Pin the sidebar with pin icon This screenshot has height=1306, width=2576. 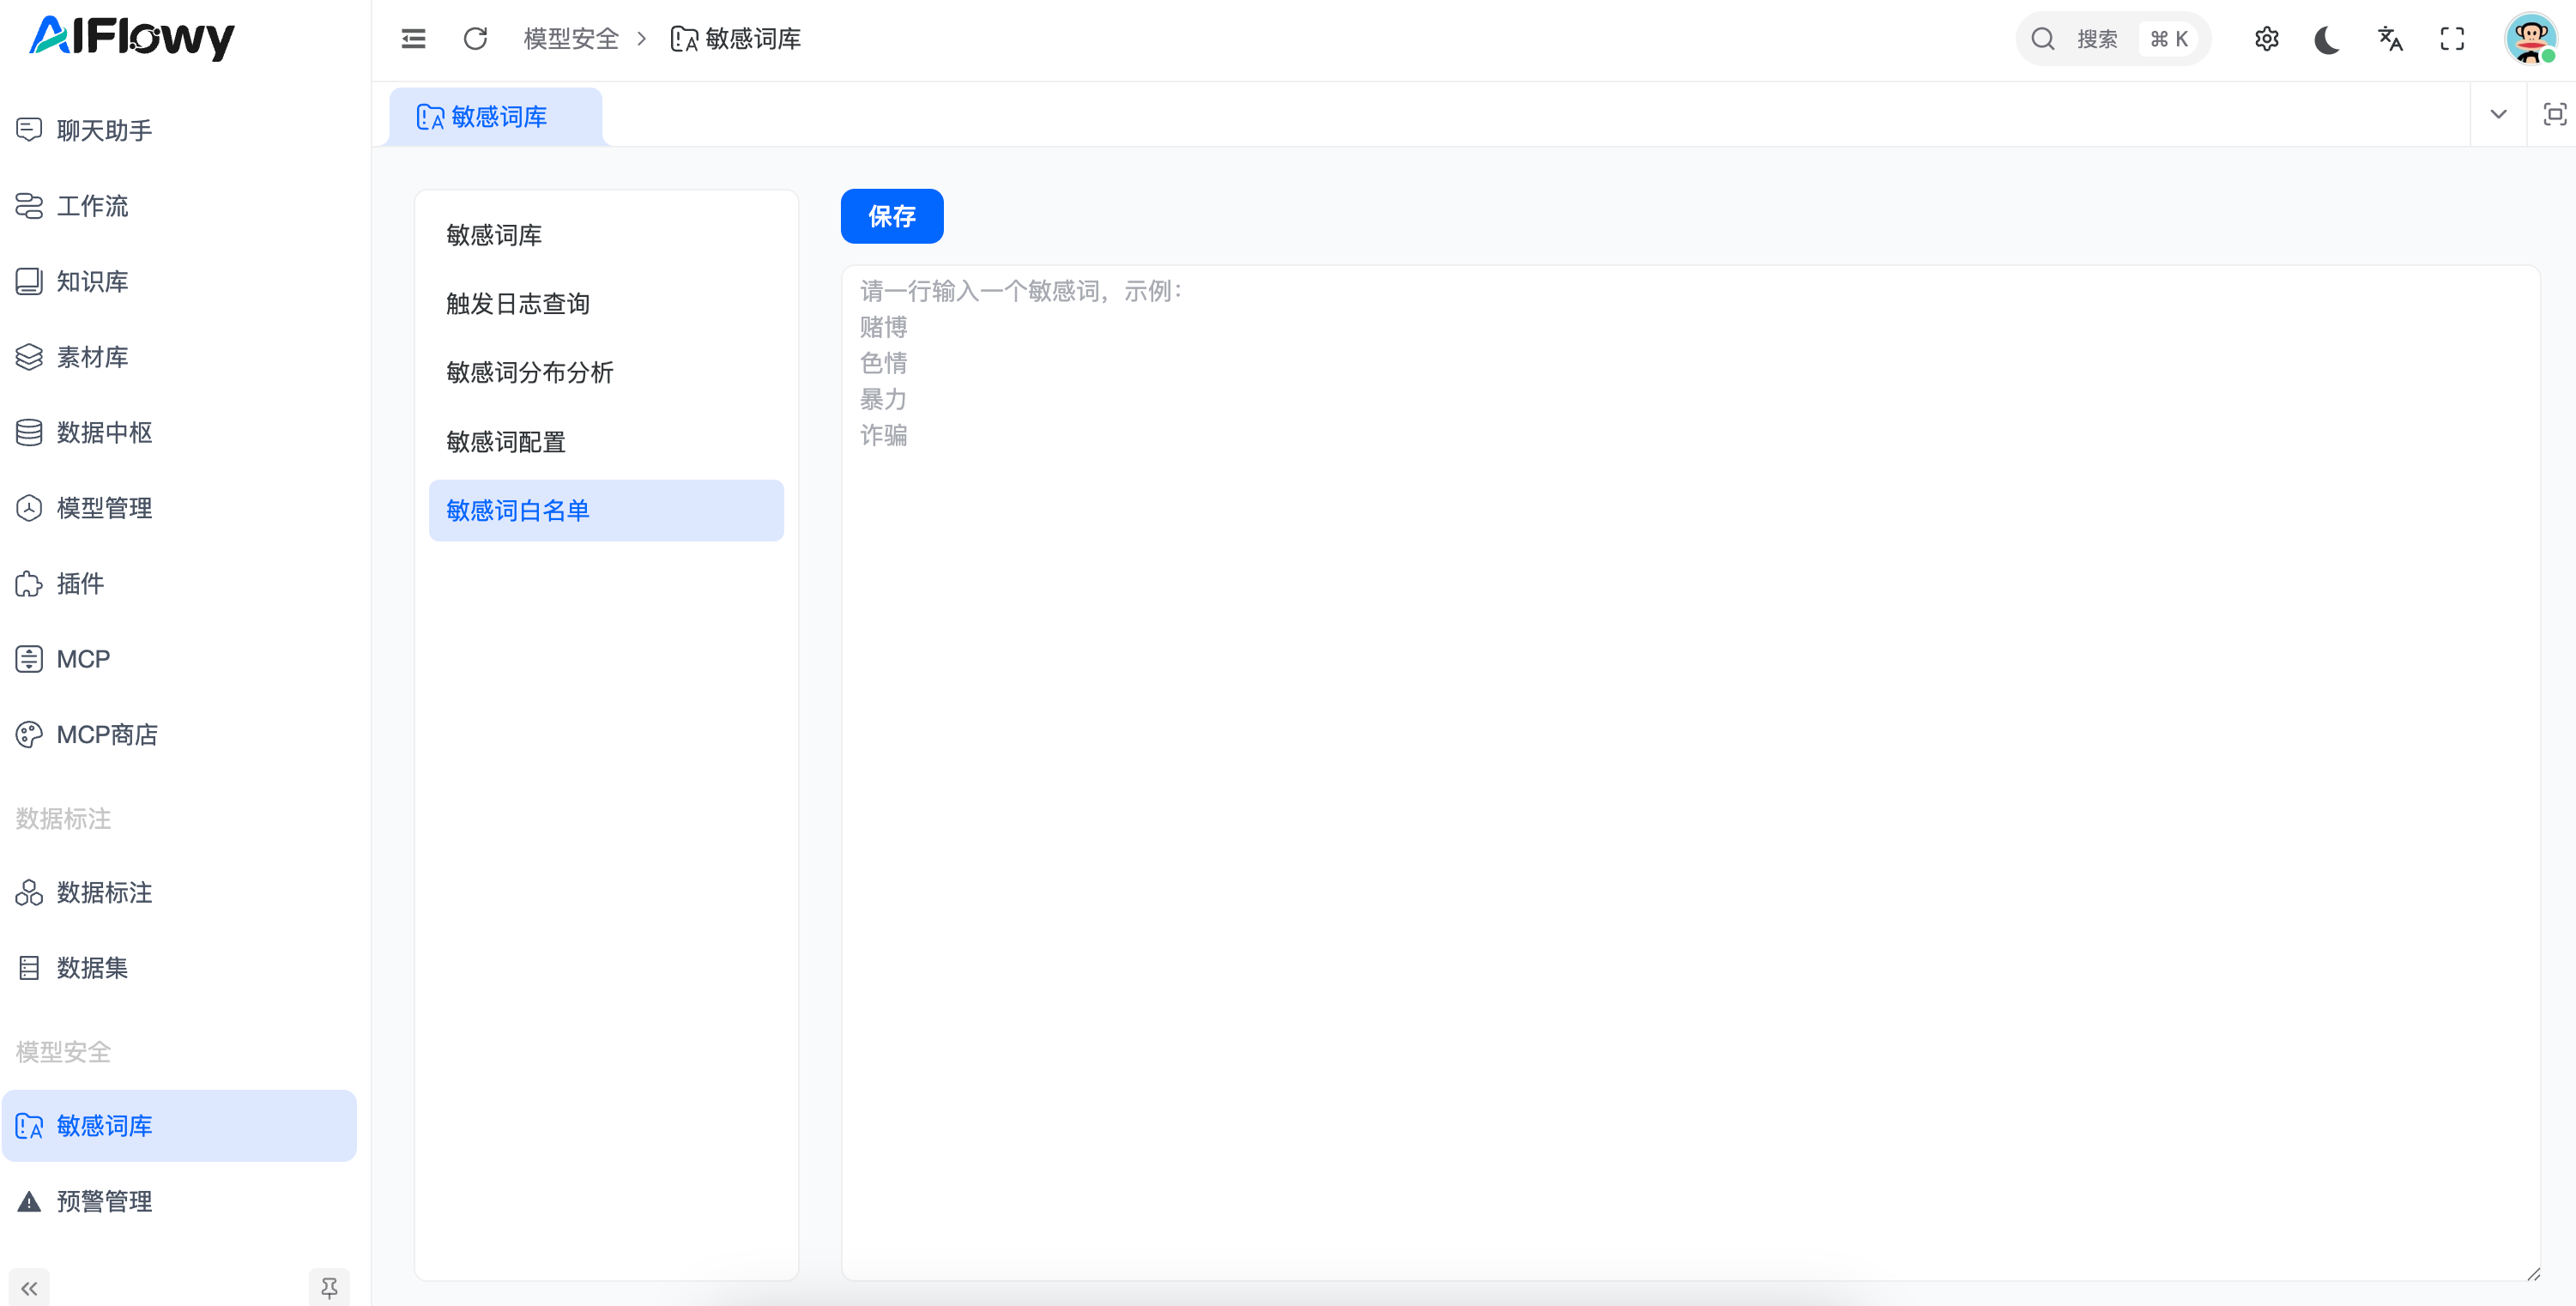pyautogui.click(x=329, y=1288)
